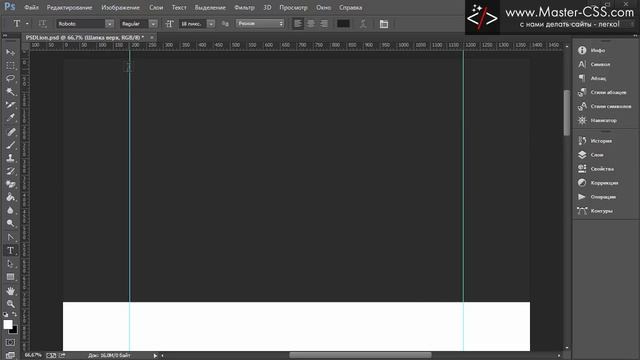Image resolution: width=640 pixels, height=360 pixels.
Task: Open the Навигатор panel
Action: (605, 120)
